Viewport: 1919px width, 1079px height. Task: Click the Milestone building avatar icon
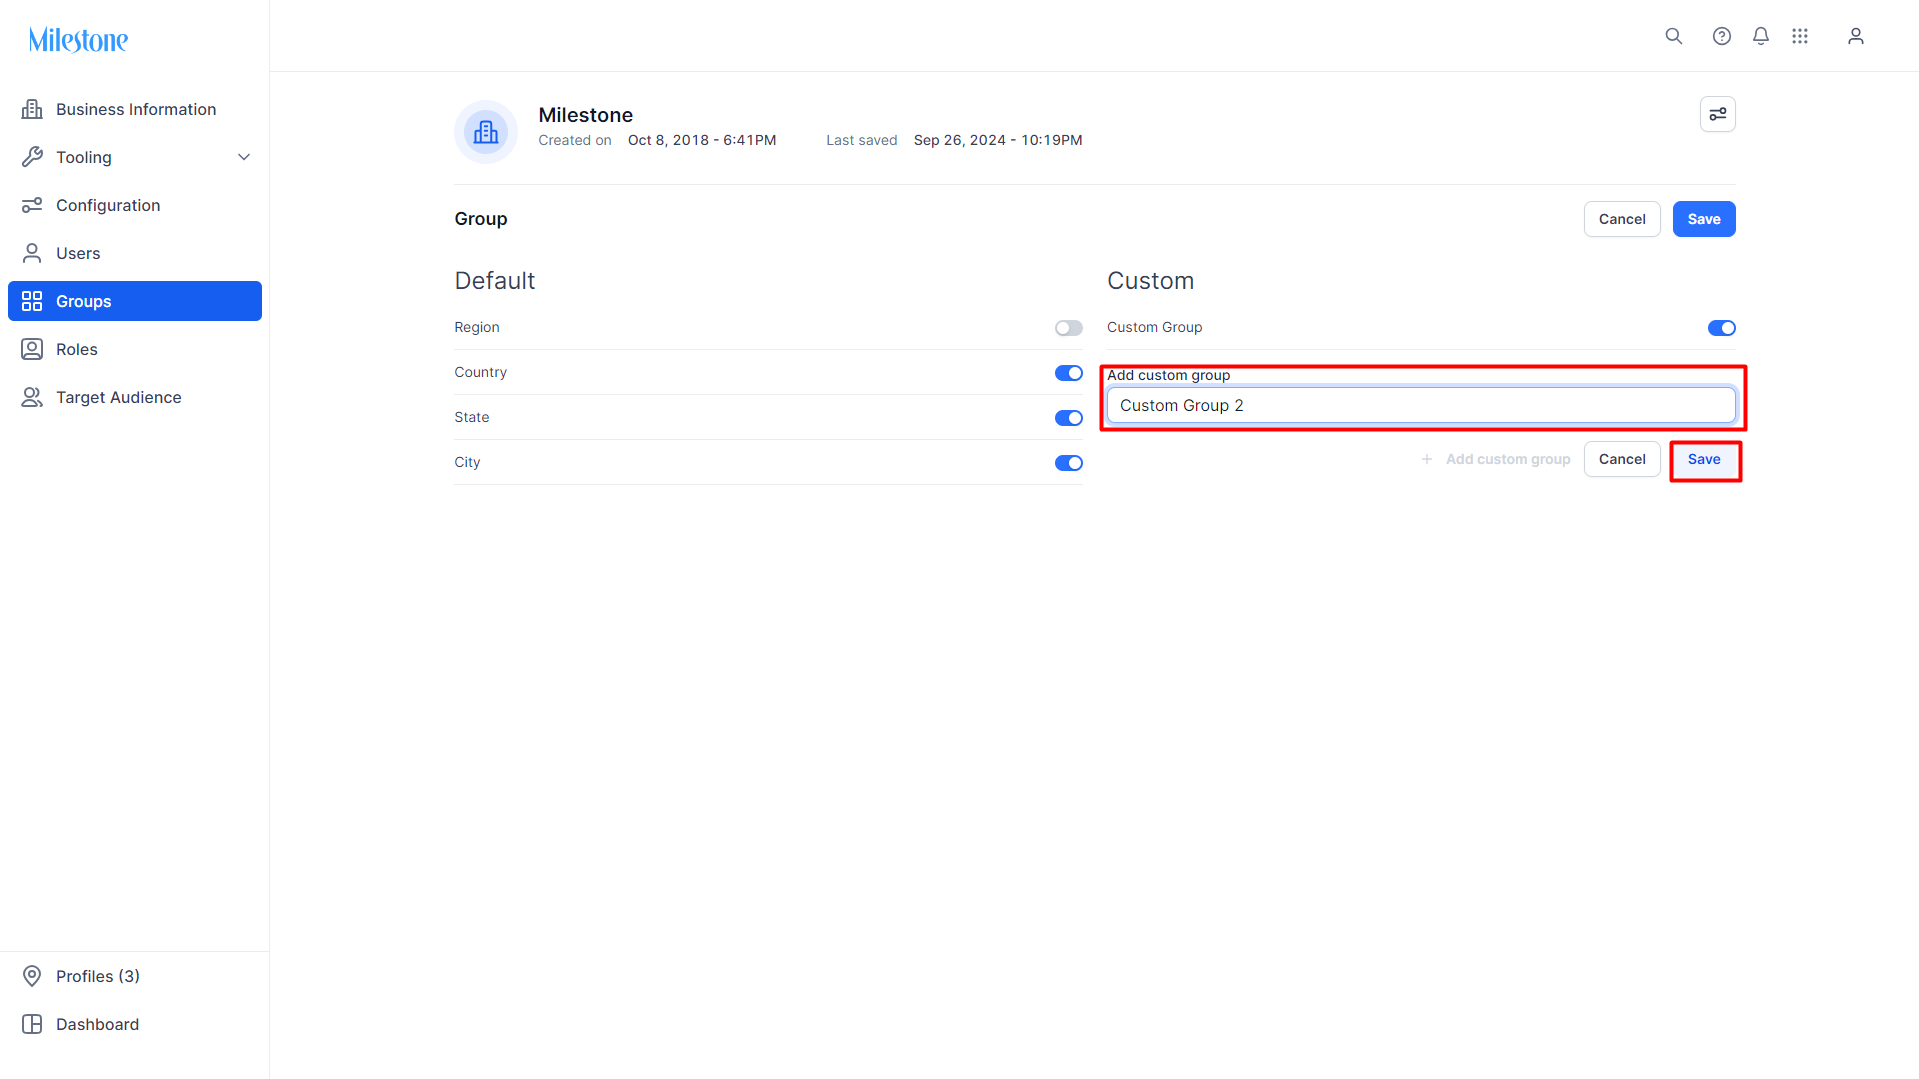[486, 132]
